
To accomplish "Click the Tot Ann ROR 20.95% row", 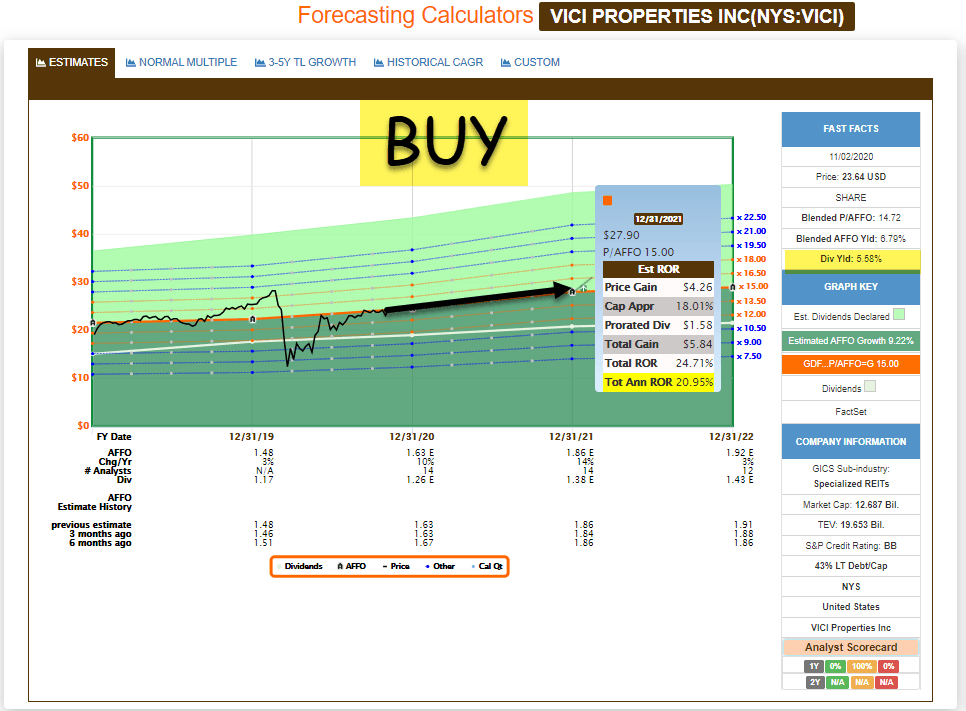I will pyautogui.click(x=659, y=382).
